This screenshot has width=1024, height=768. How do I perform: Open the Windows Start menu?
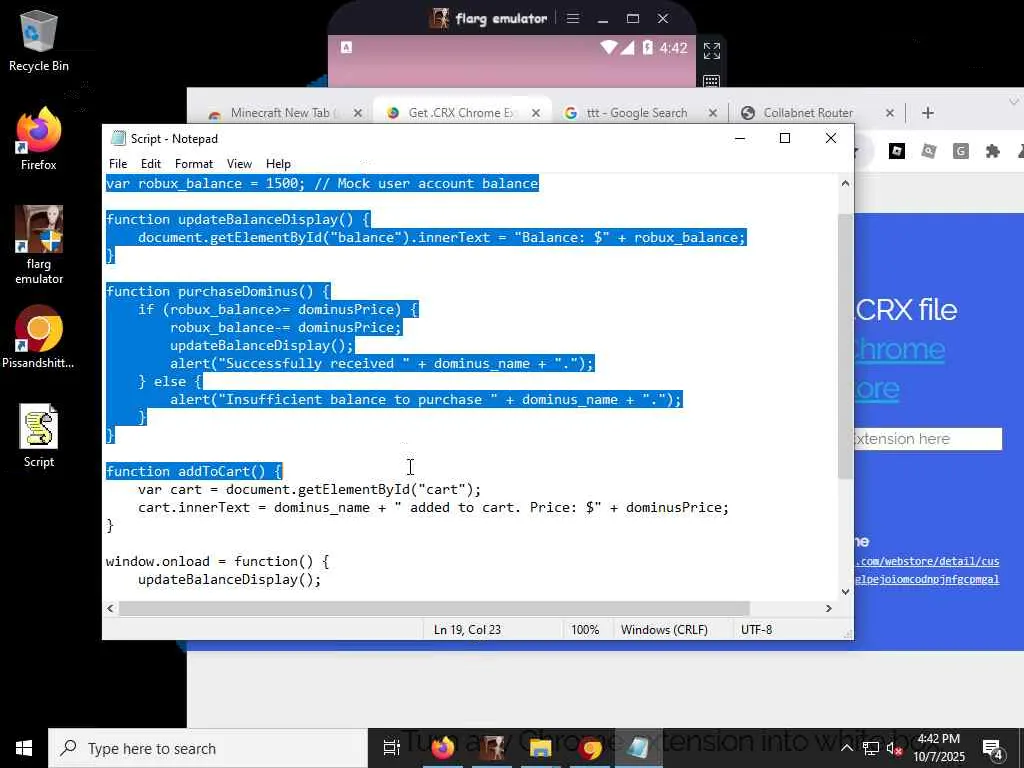coord(24,748)
